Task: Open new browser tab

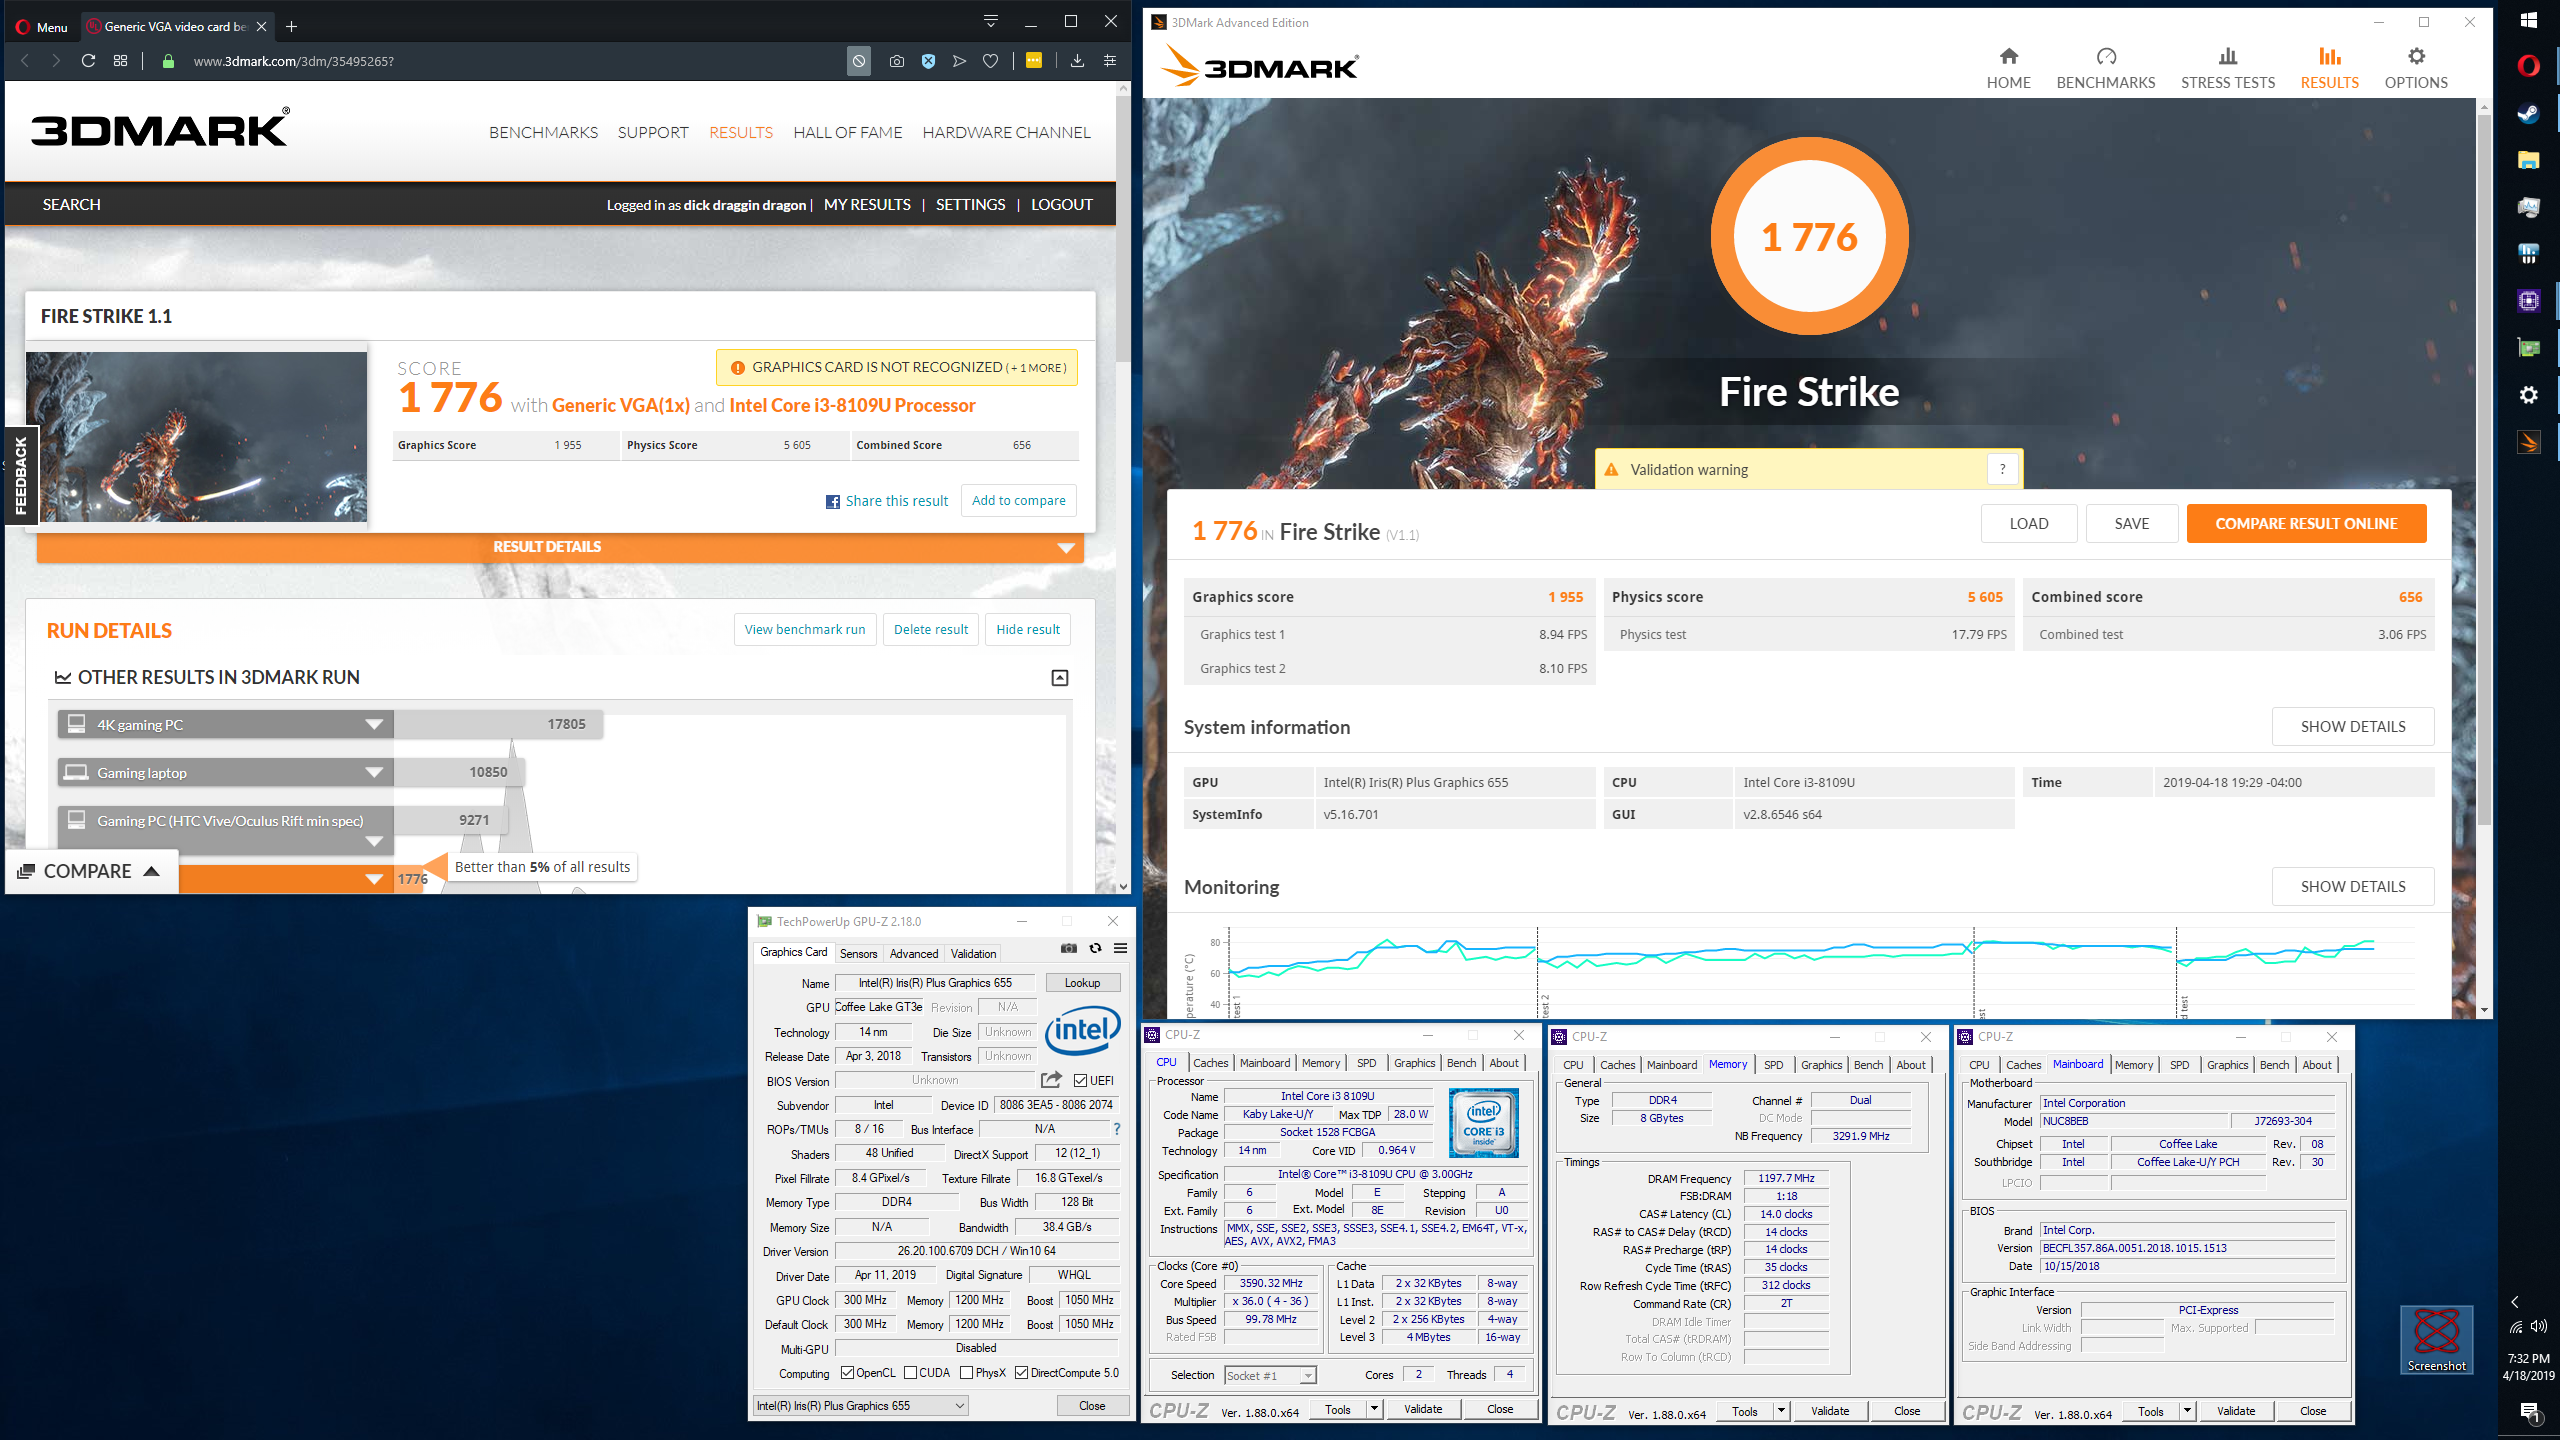Action: click(x=291, y=27)
